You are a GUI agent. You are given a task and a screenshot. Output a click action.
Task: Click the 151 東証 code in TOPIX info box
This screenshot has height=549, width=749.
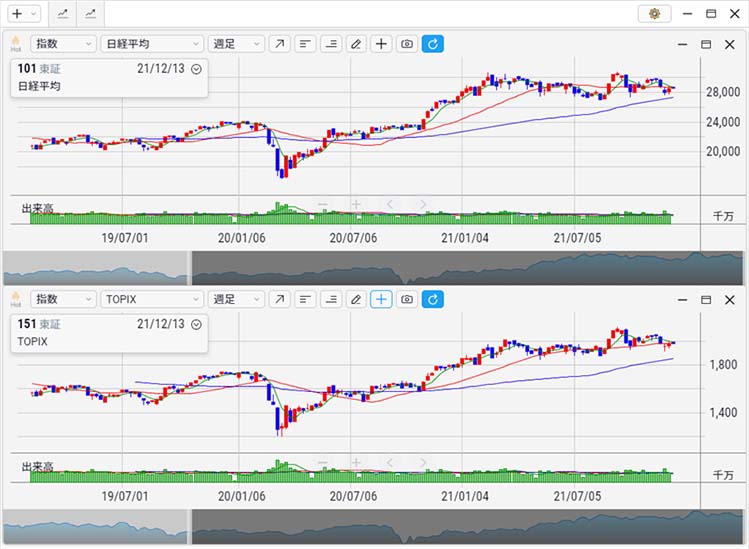[x=39, y=324]
